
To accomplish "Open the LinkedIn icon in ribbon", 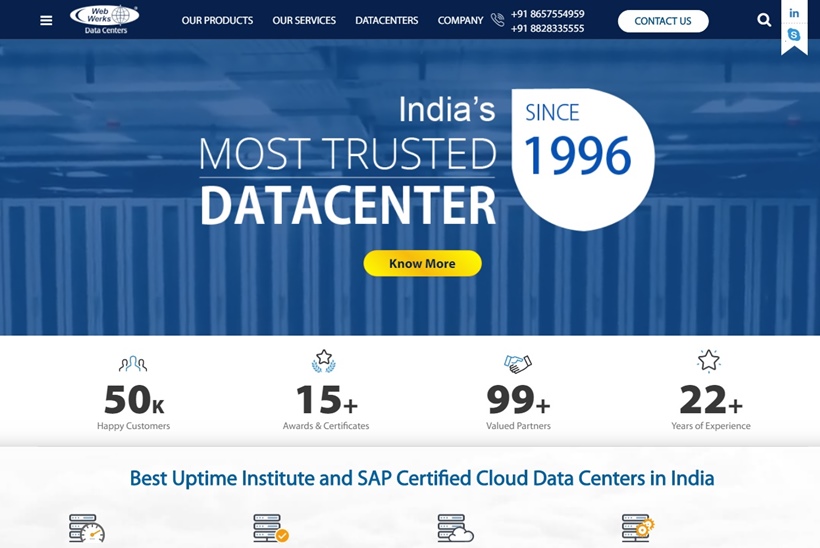I will [794, 13].
